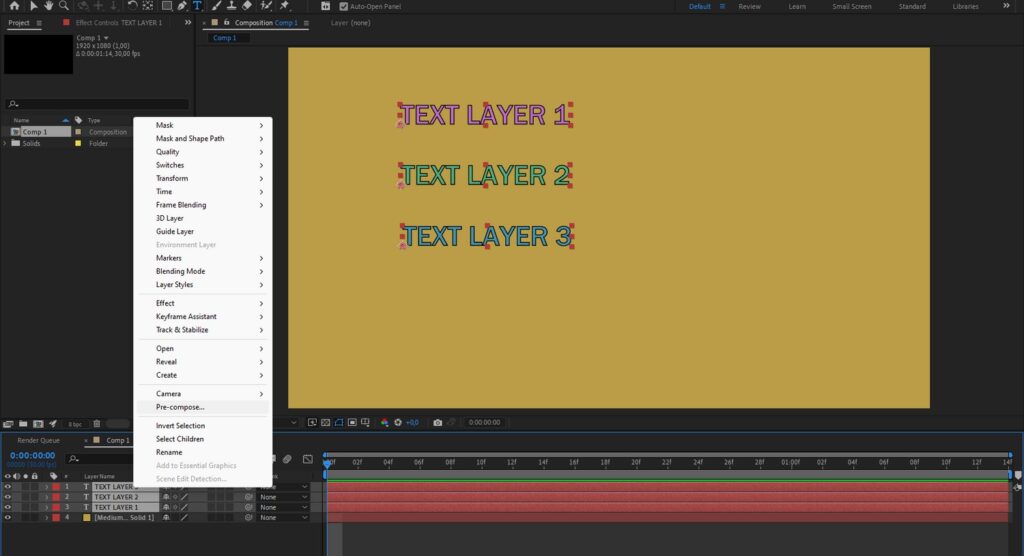
Task: Expand layer 4 Medium Solid properties
Action: pyautogui.click(x=46, y=517)
